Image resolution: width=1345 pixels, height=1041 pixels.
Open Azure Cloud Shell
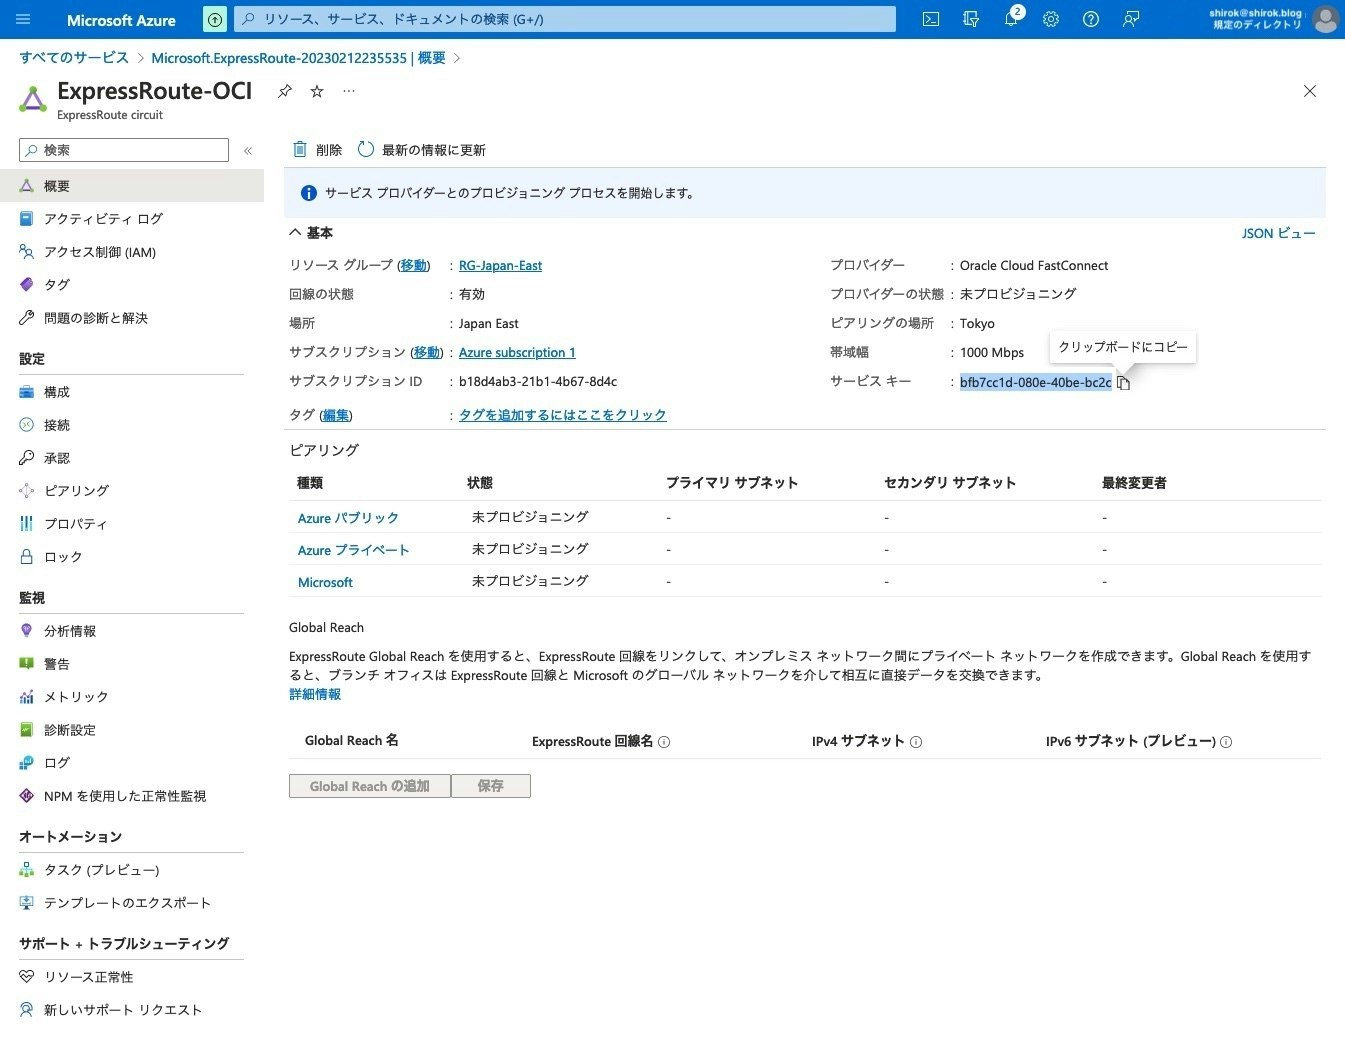(x=930, y=19)
